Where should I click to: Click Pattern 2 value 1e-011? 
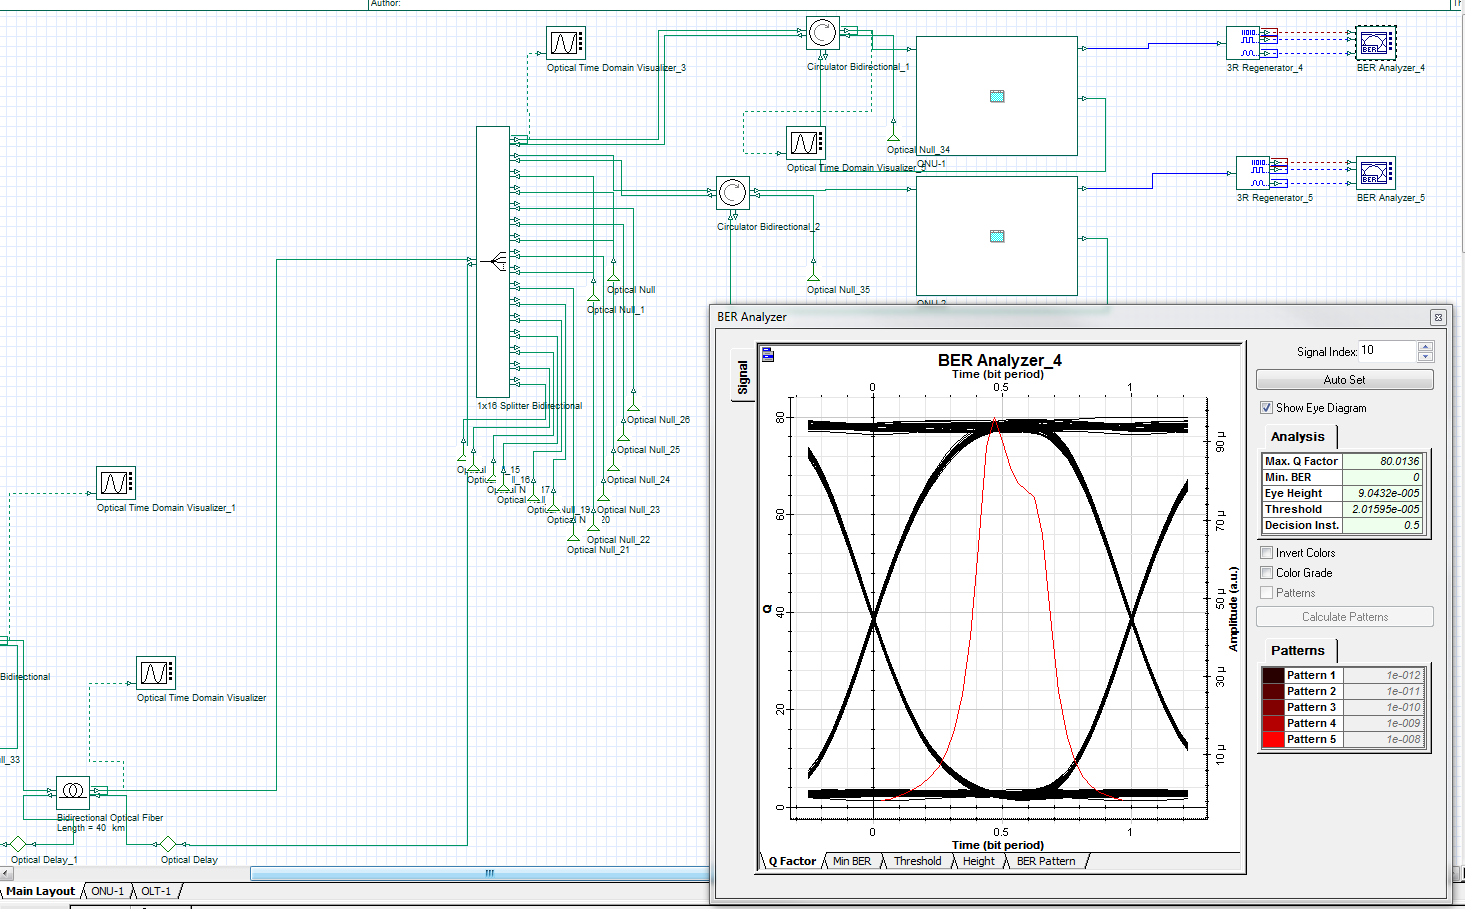coord(1381,691)
